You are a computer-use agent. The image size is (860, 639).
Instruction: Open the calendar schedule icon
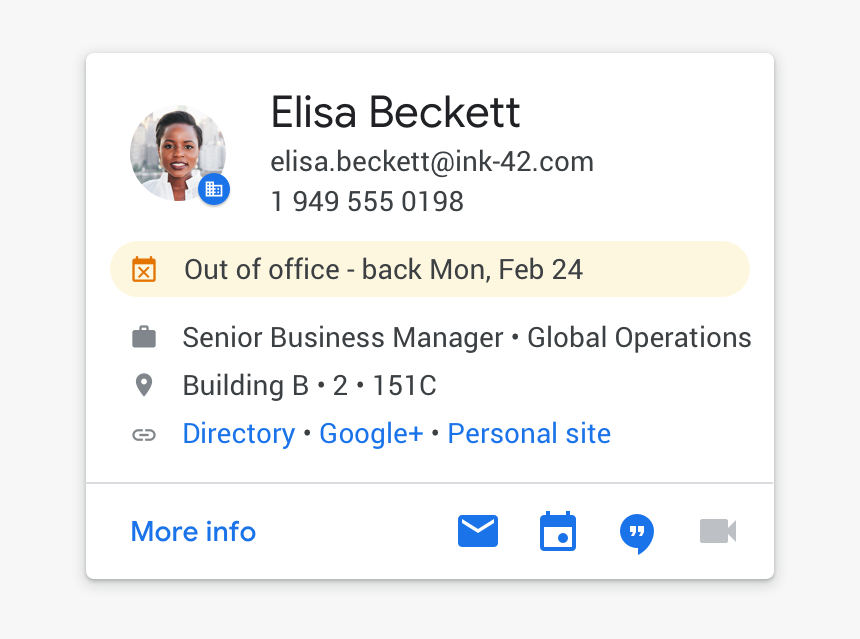coord(558,531)
